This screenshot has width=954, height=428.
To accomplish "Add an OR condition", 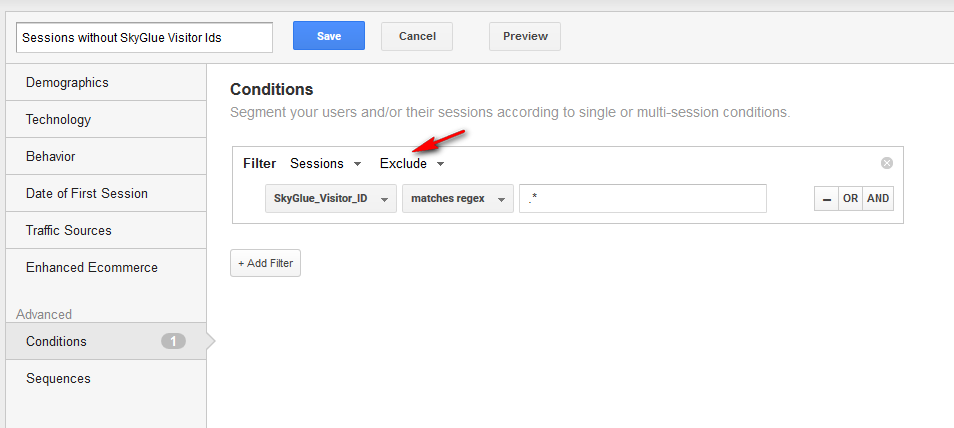I will [x=850, y=198].
